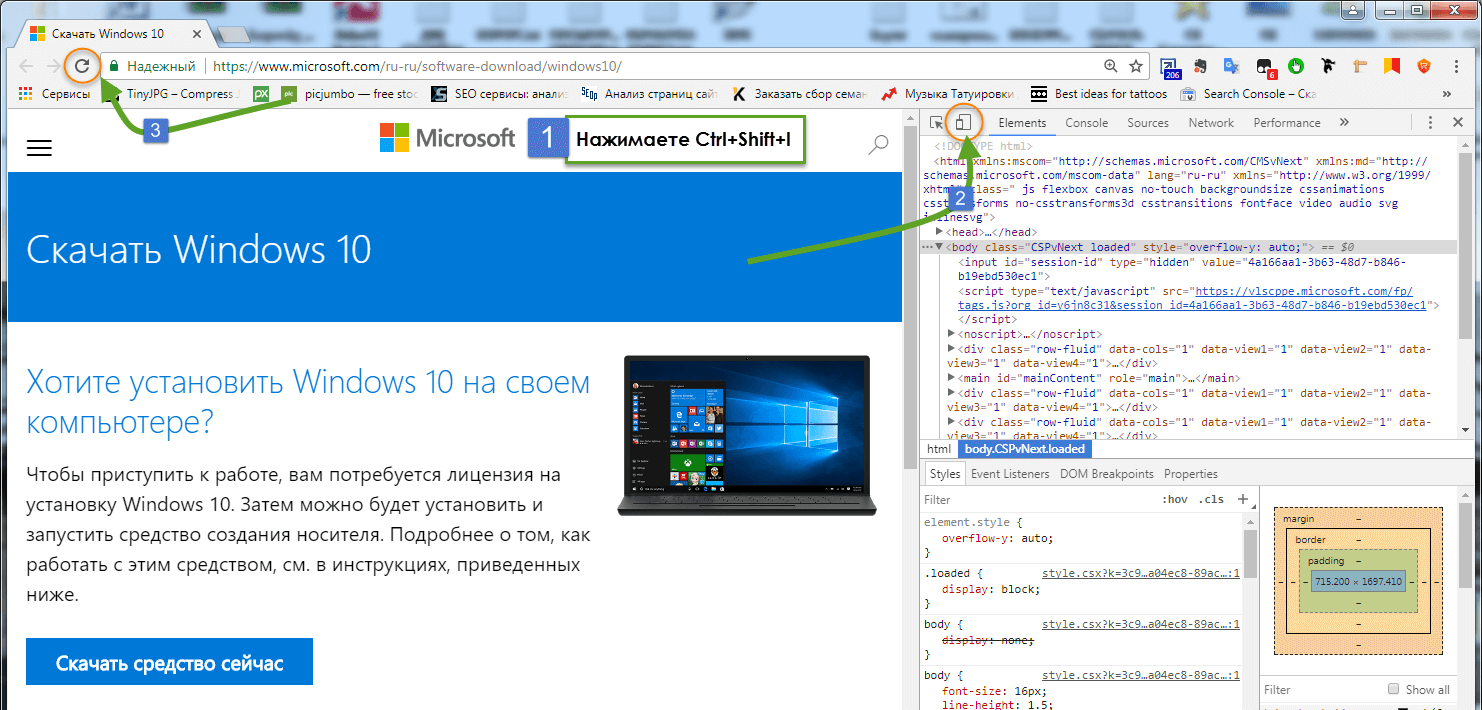Activate the inspect element picker tool
Image resolution: width=1482 pixels, height=710 pixels.
pyautogui.click(x=936, y=123)
